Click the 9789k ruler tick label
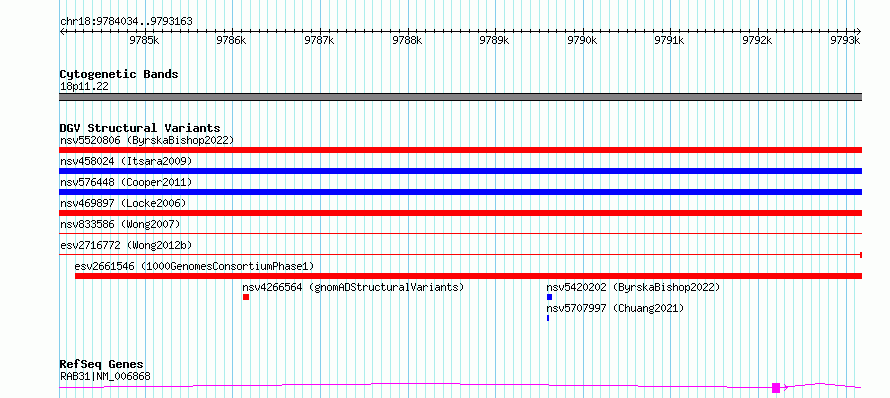890x398 pixels. pos(495,40)
